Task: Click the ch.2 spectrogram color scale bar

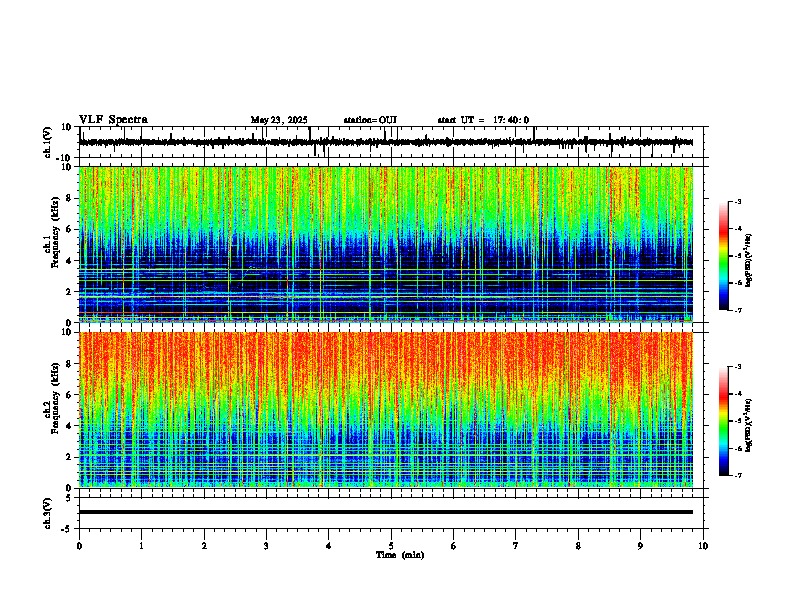Action: [723, 421]
